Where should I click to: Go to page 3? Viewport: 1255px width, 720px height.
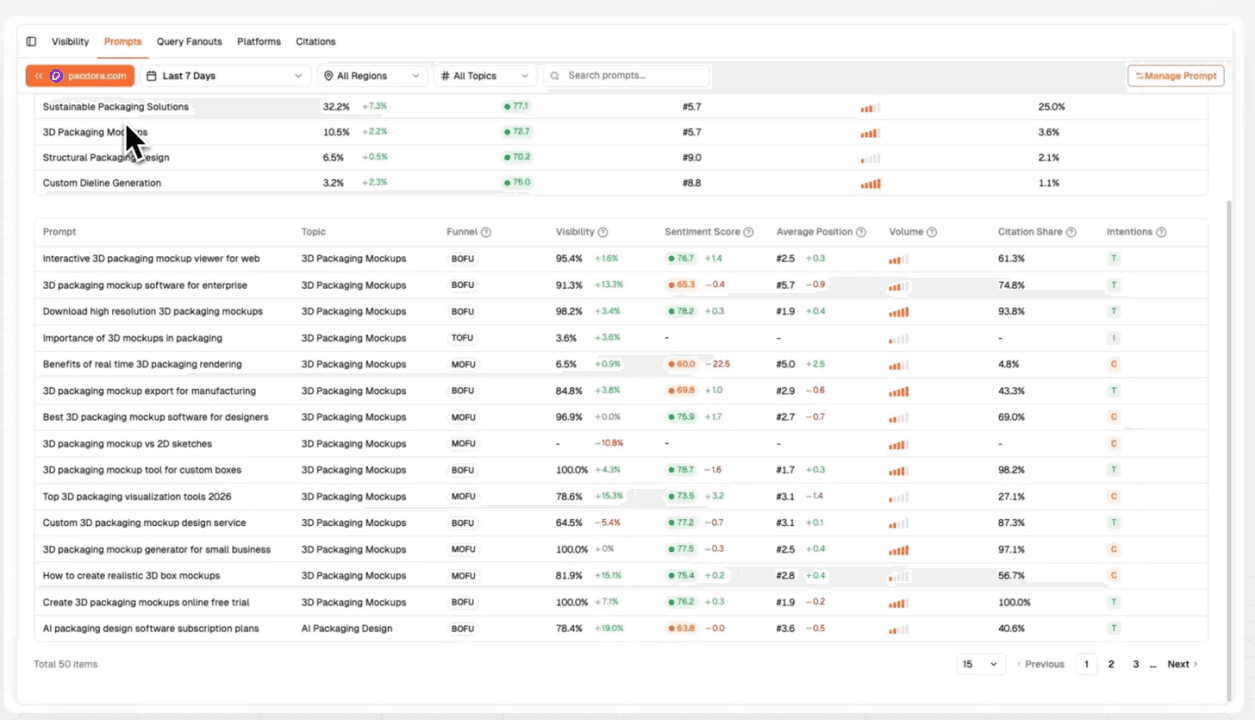point(1136,664)
